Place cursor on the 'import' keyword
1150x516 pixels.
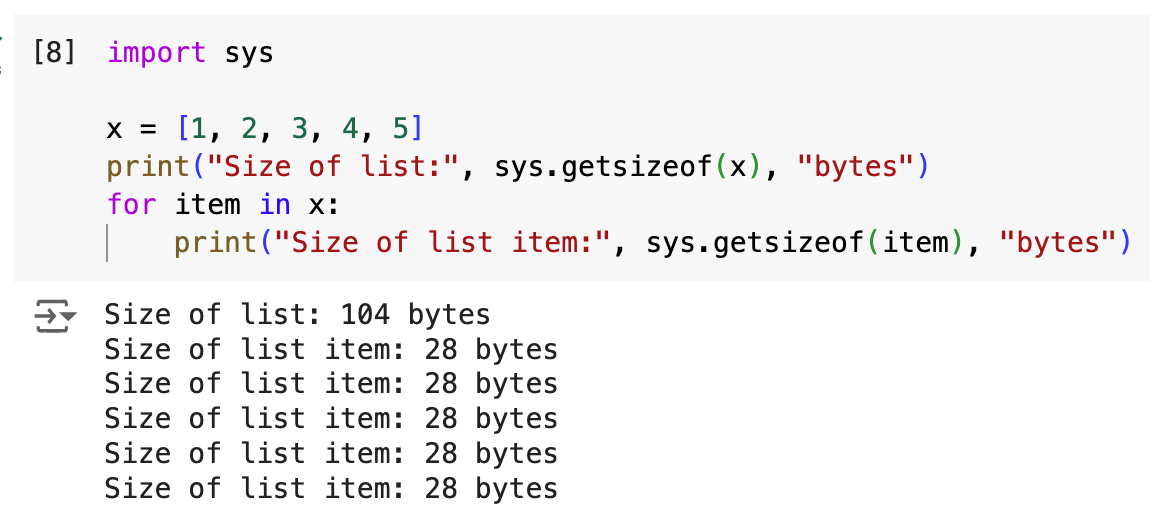[x=156, y=52]
